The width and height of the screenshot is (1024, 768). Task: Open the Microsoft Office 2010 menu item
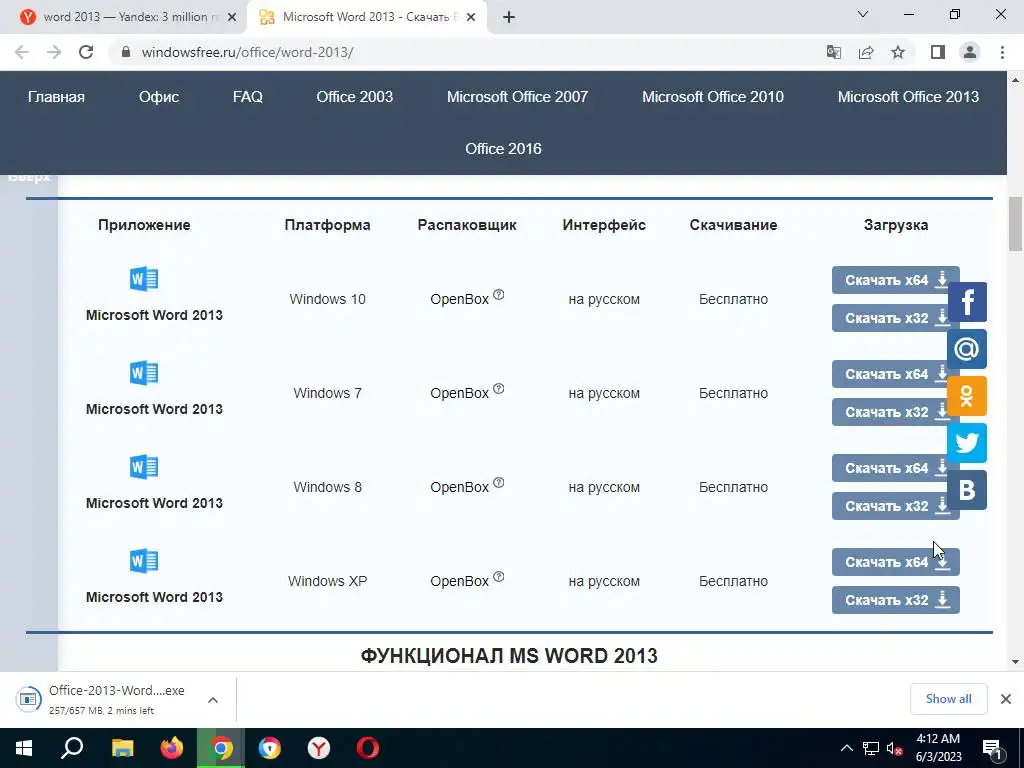[x=712, y=97]
